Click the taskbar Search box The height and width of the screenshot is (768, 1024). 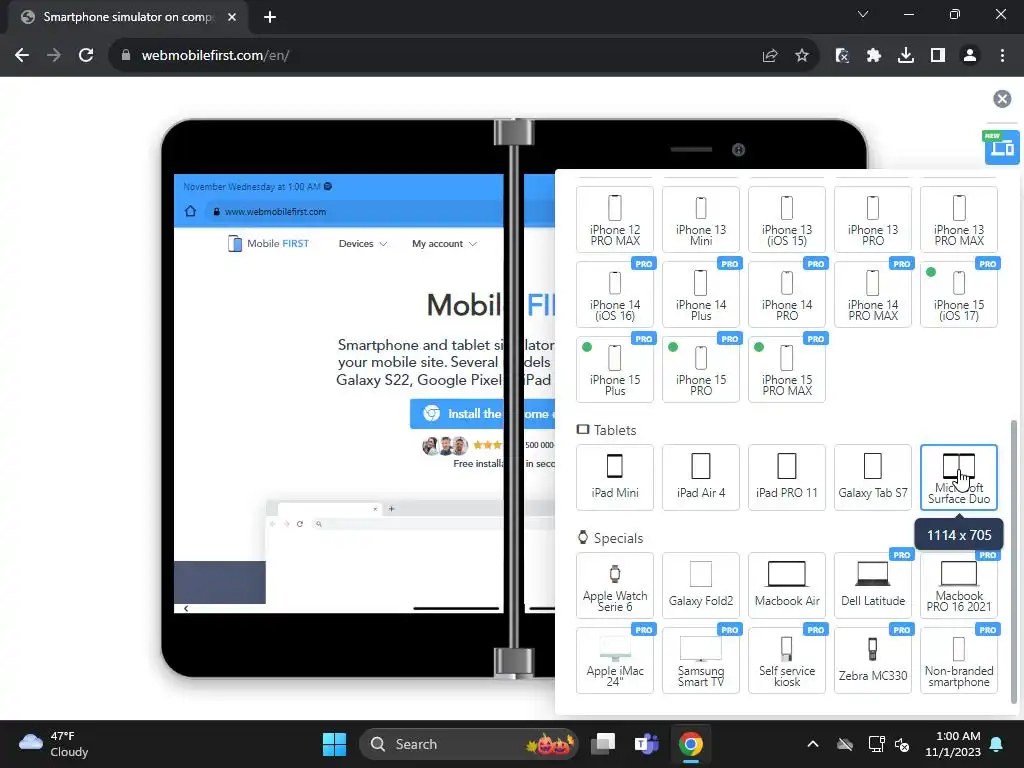pyautogui.click(x=469, y=744)
